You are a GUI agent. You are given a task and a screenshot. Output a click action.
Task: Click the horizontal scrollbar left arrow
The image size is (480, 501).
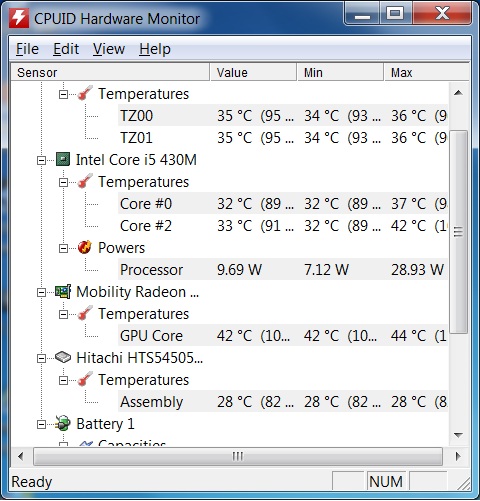point(21,456)
